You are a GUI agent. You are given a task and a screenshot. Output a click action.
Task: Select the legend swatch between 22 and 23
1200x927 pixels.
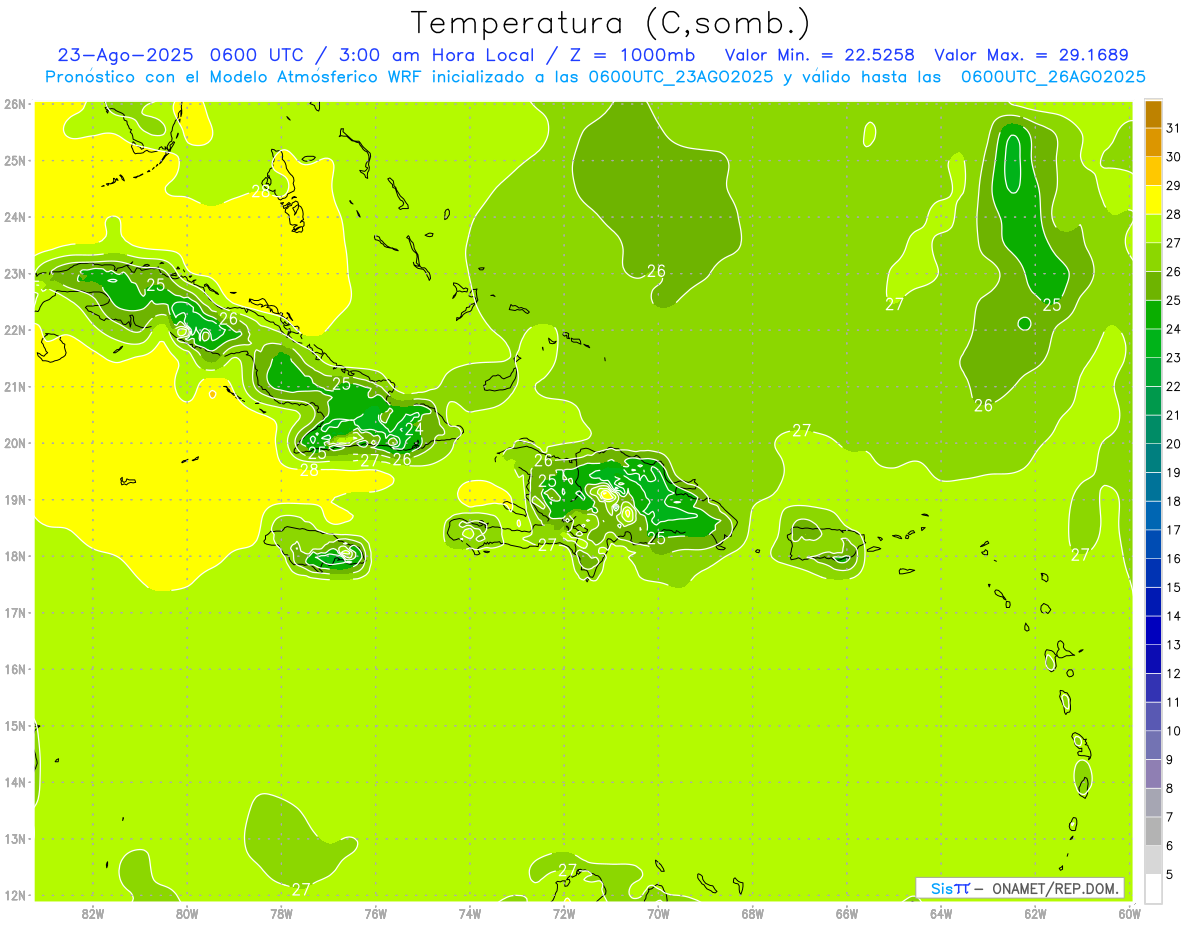click(1154, 373)
